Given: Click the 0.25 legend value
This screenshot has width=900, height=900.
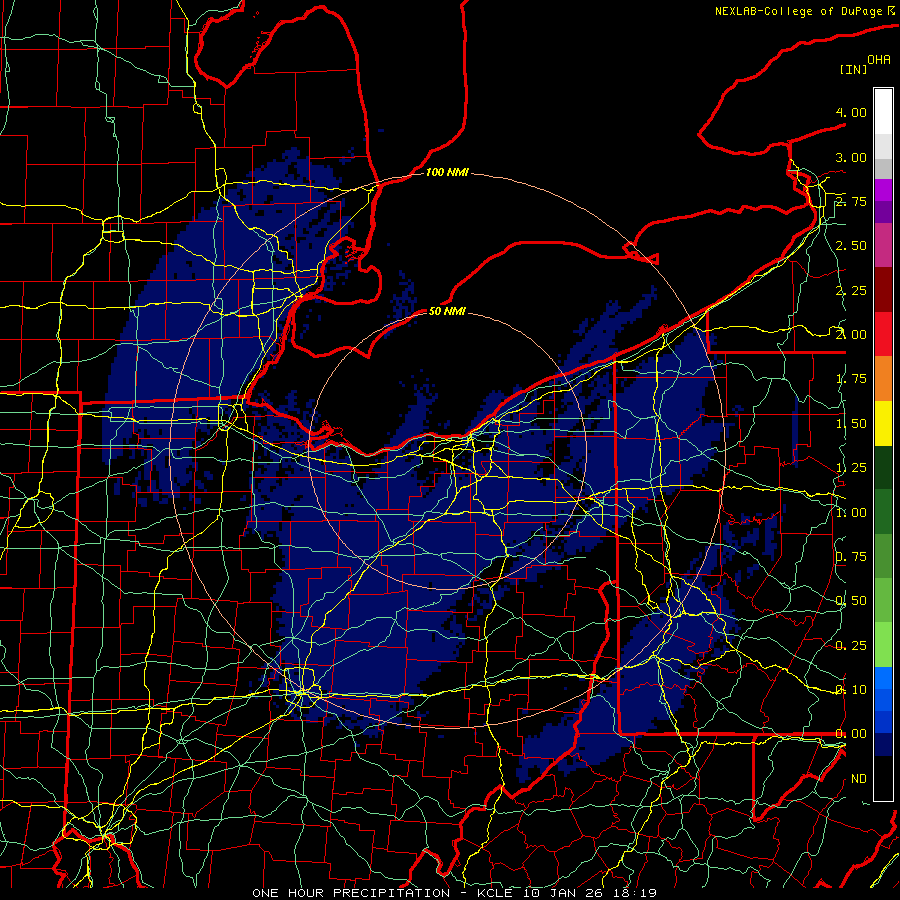Looking at the screenshot, I should click(851, 646).
